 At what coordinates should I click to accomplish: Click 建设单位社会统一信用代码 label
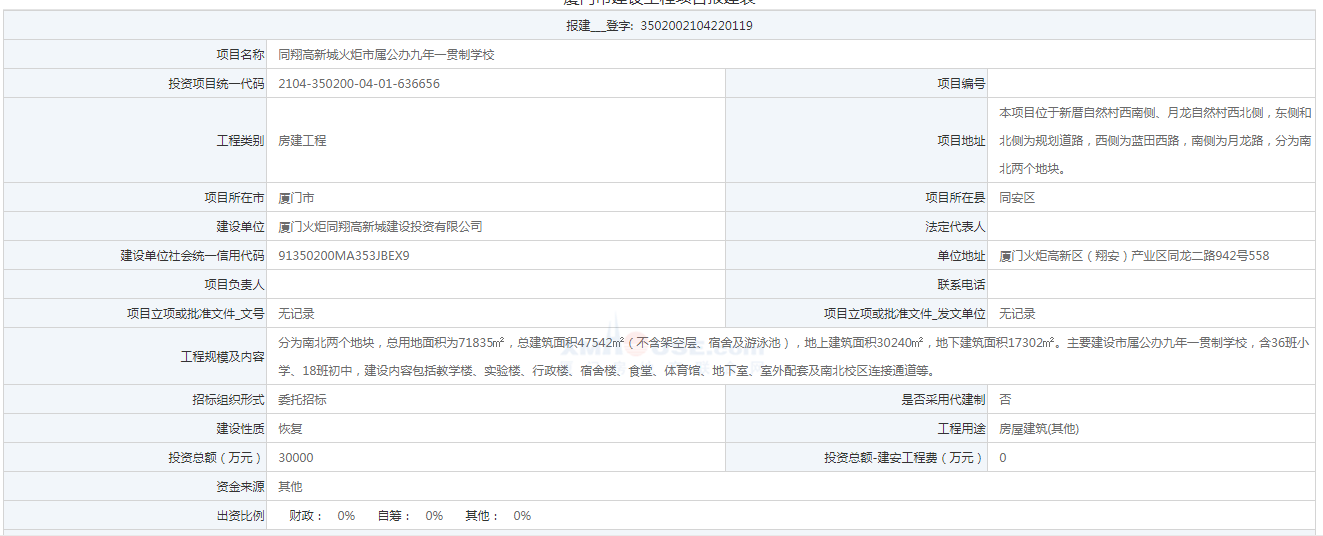coord(193,256)
